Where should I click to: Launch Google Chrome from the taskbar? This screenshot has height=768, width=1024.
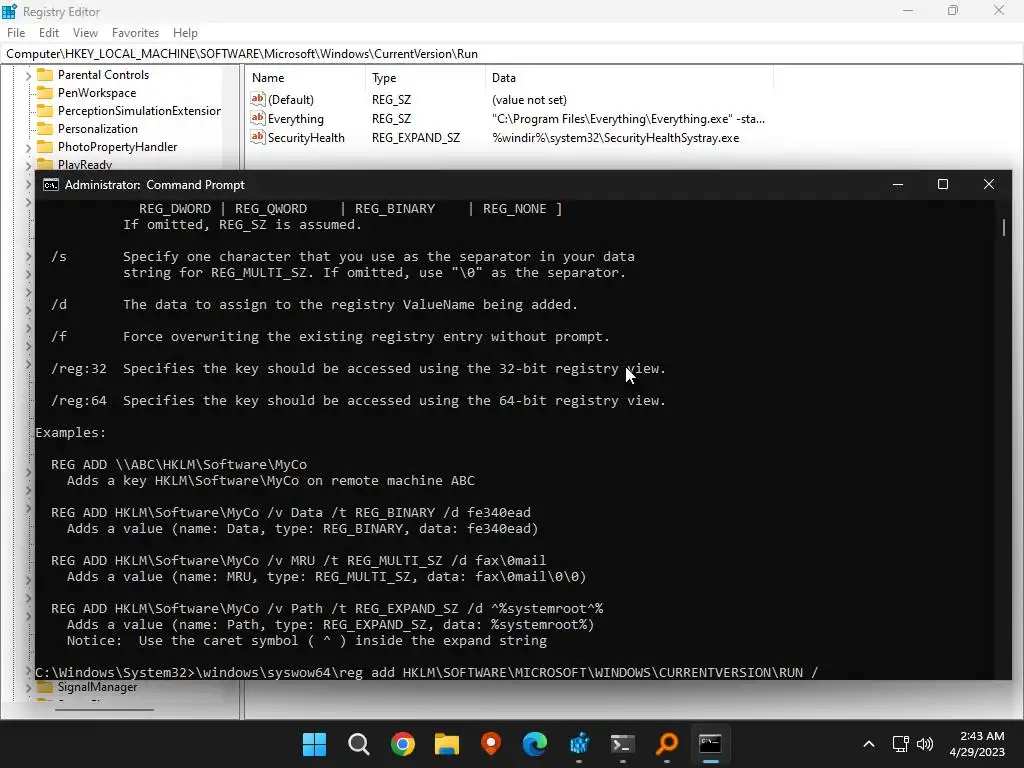click(x=403, y=744)
